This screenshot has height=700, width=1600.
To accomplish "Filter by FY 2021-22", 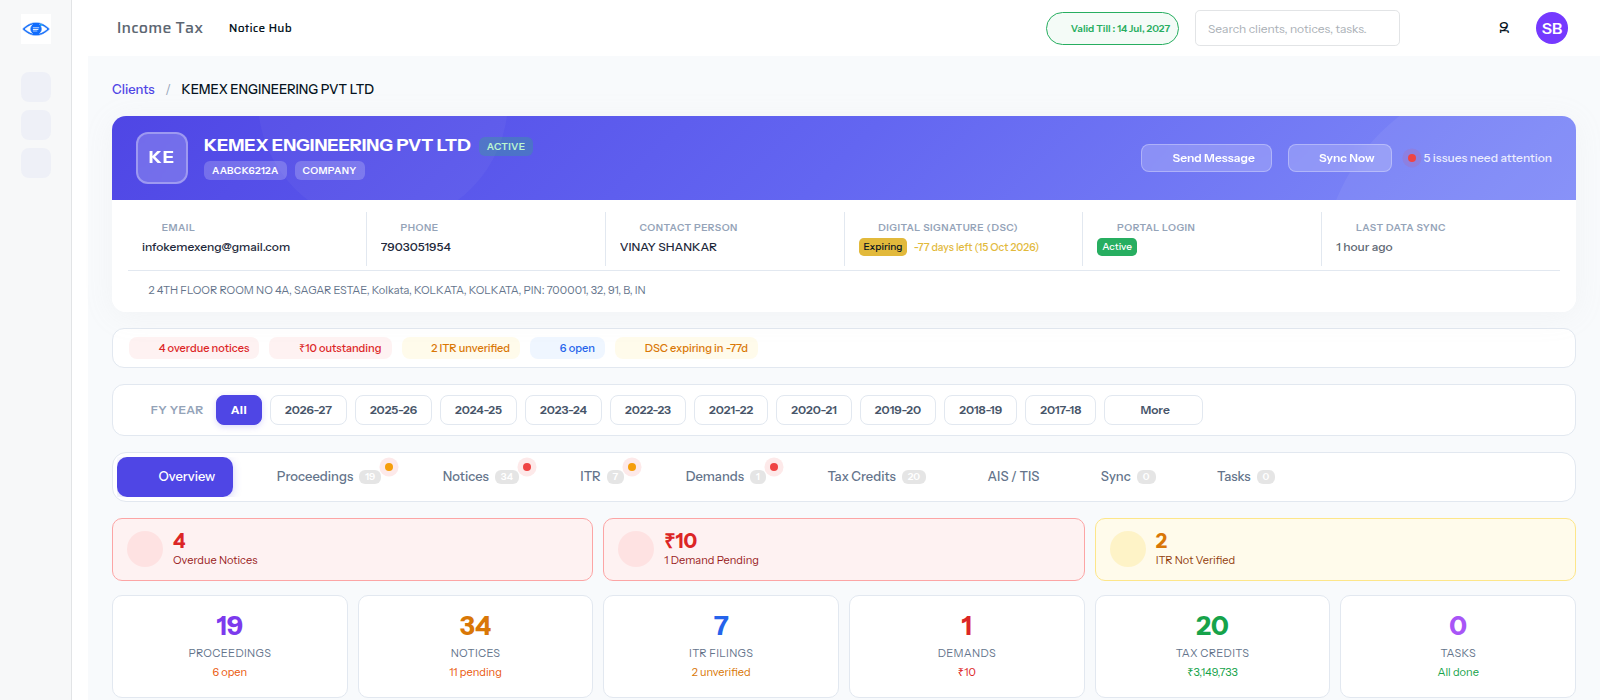I will (x=731, y=410).
